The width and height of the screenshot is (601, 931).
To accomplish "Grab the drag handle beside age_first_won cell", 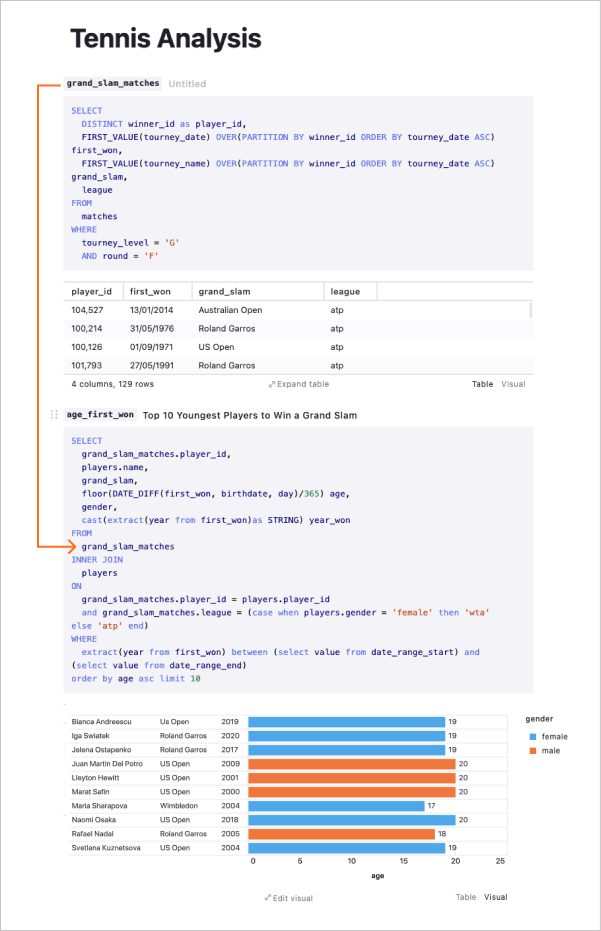I will [x=54, y=414].
